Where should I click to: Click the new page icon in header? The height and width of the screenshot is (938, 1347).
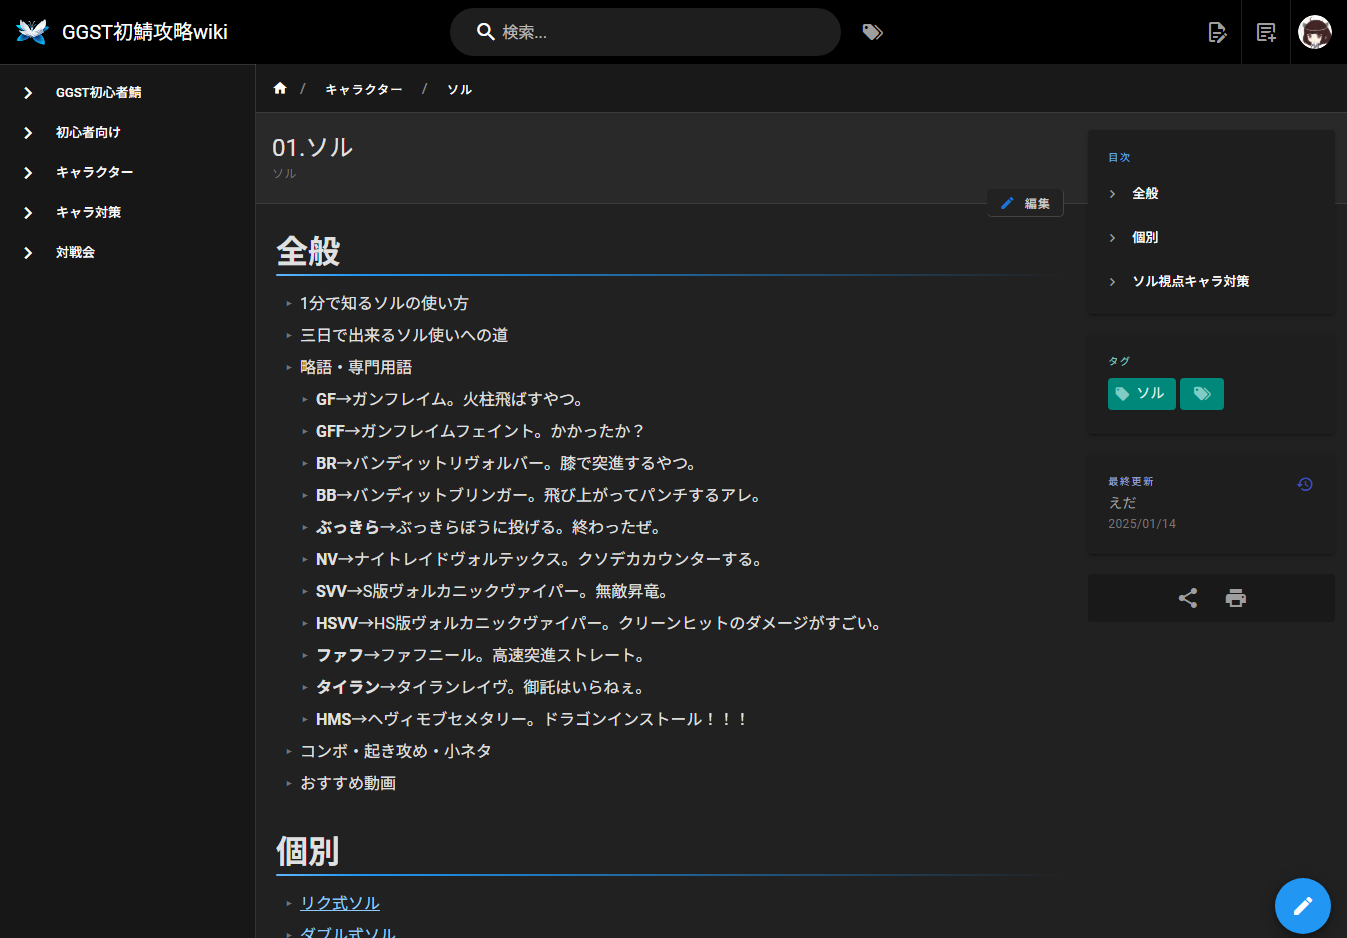1266,32
